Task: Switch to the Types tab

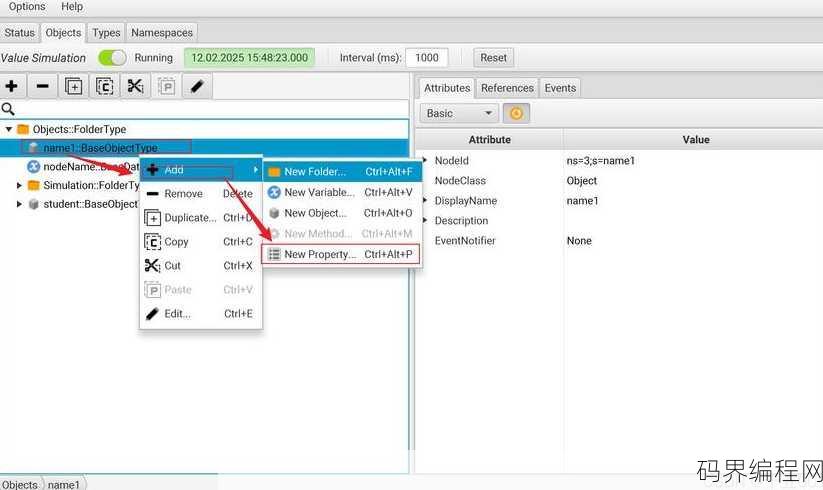Action: click(106, 33)
